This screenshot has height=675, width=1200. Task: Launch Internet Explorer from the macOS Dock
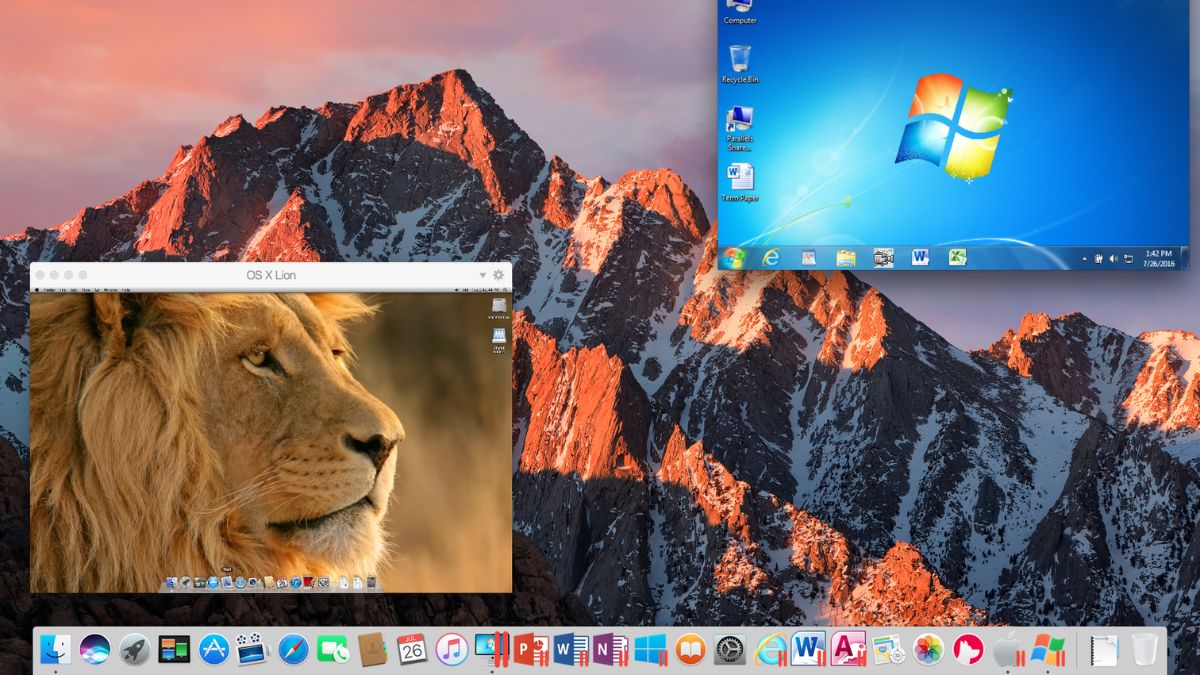(x=769, y=649)
